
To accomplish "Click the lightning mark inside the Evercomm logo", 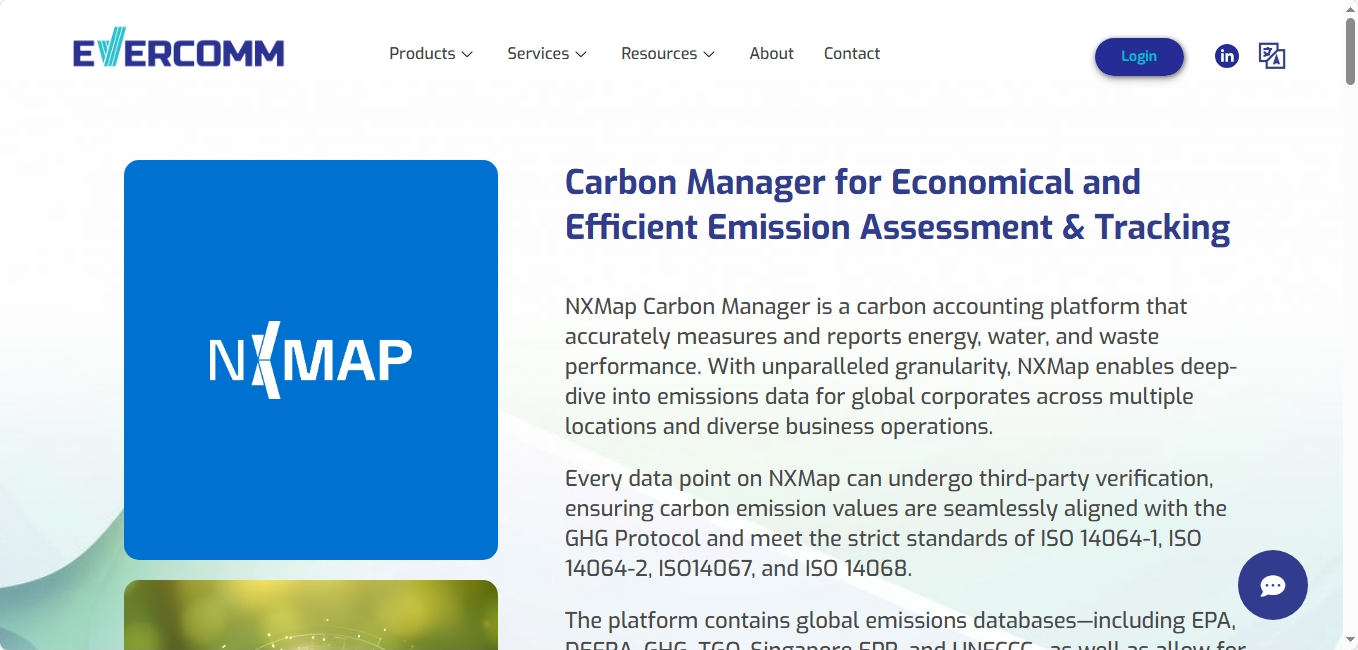I will 110,46.
